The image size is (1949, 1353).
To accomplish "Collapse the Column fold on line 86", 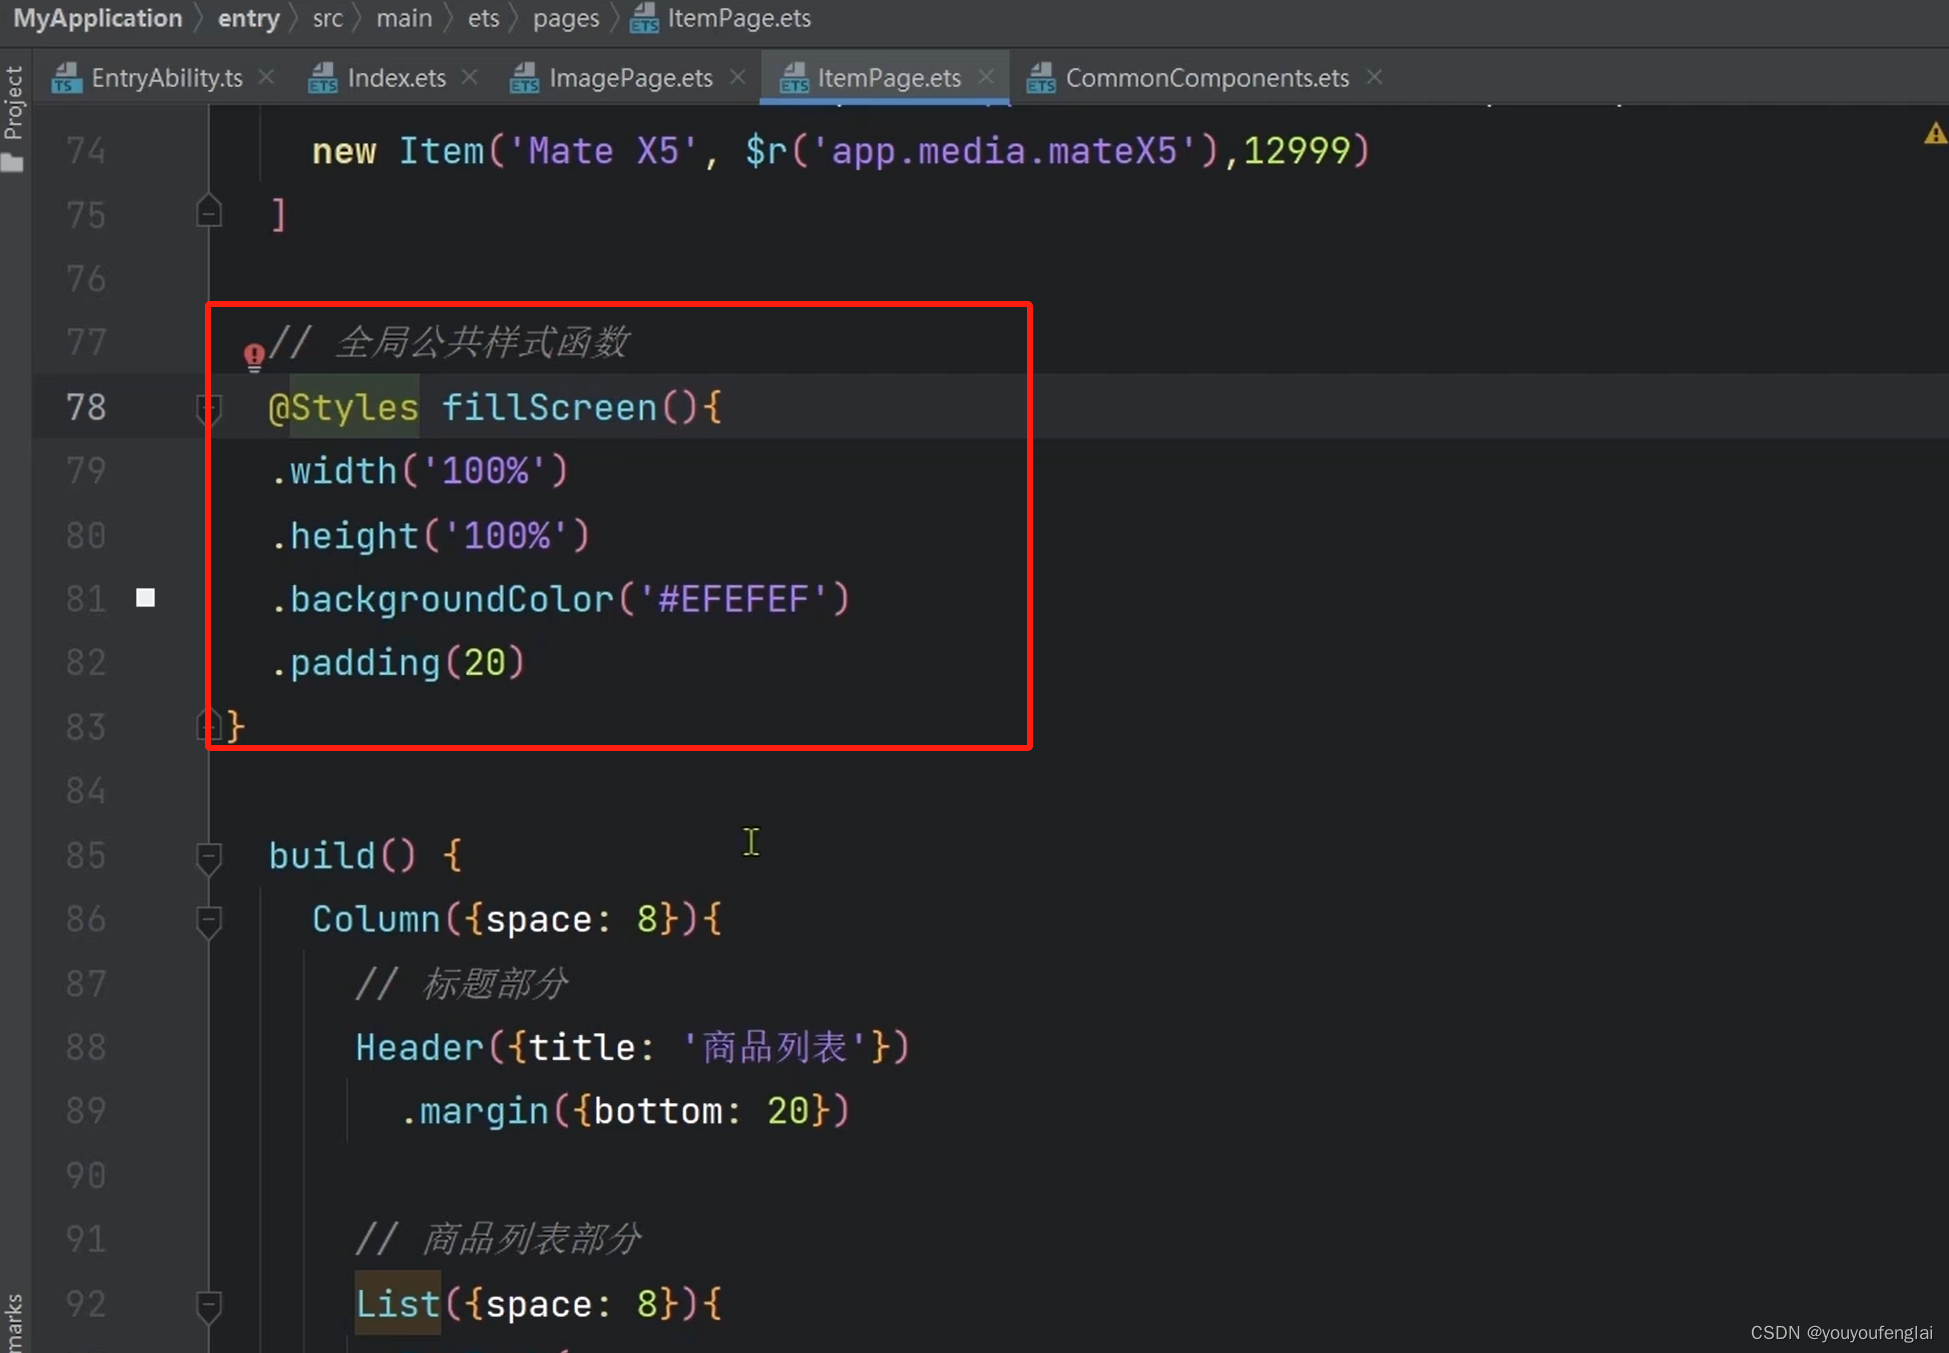I will pyautogui.click(x=209, y=921).
